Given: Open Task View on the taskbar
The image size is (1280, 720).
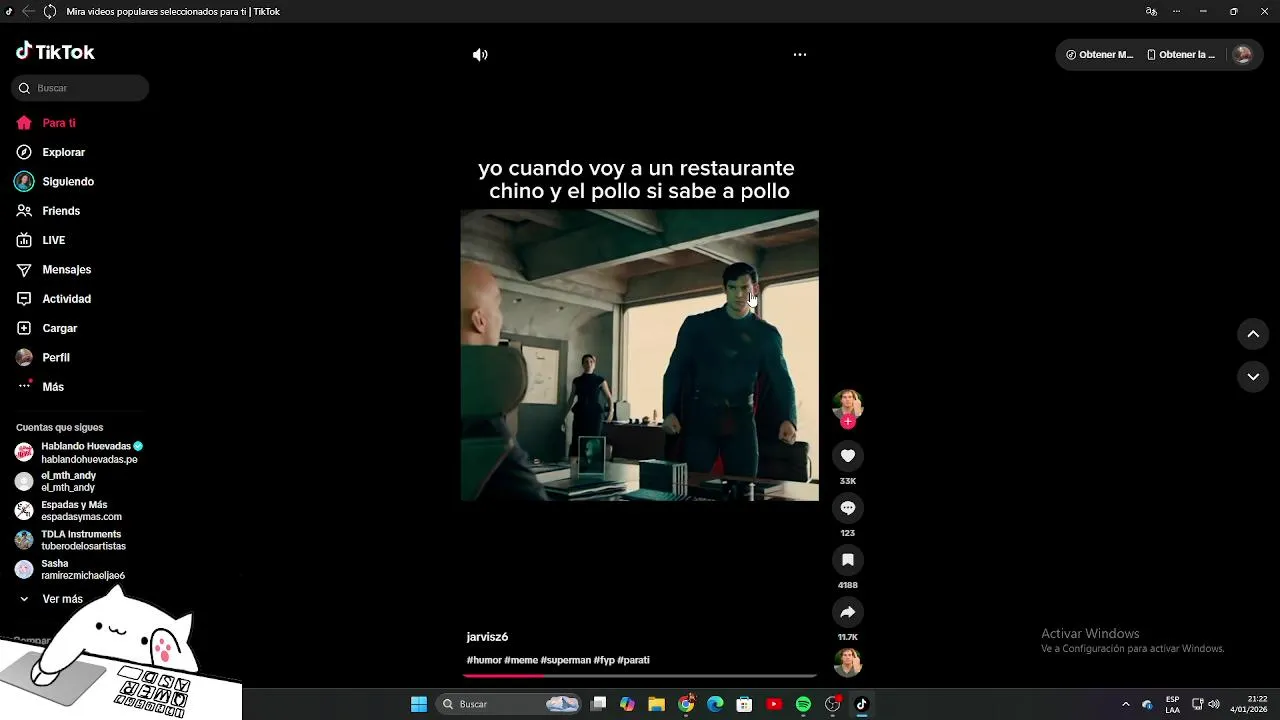Looking at the screenshot, I should [598, 704].
